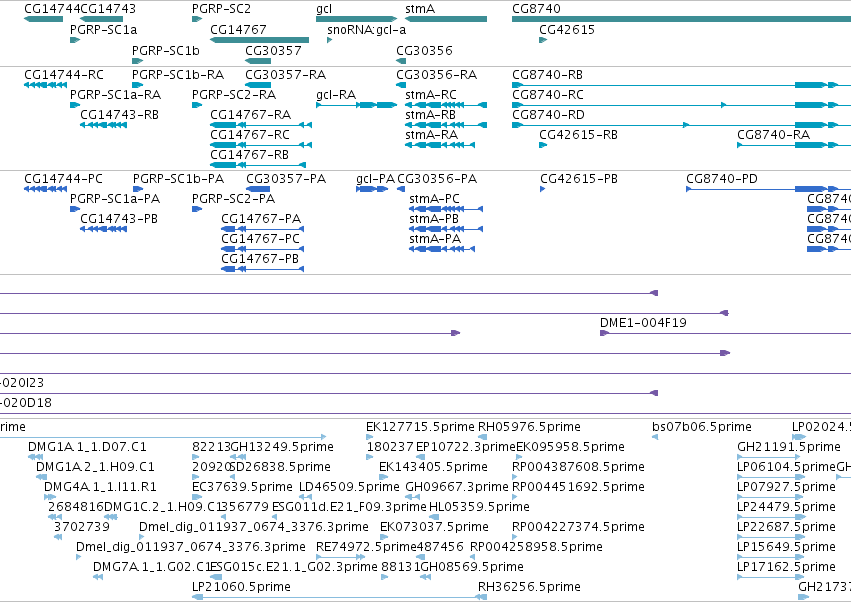Select the gcl gene bar
Image resolution: width=851 pixels, height=602 pixels.
[357, 20]
